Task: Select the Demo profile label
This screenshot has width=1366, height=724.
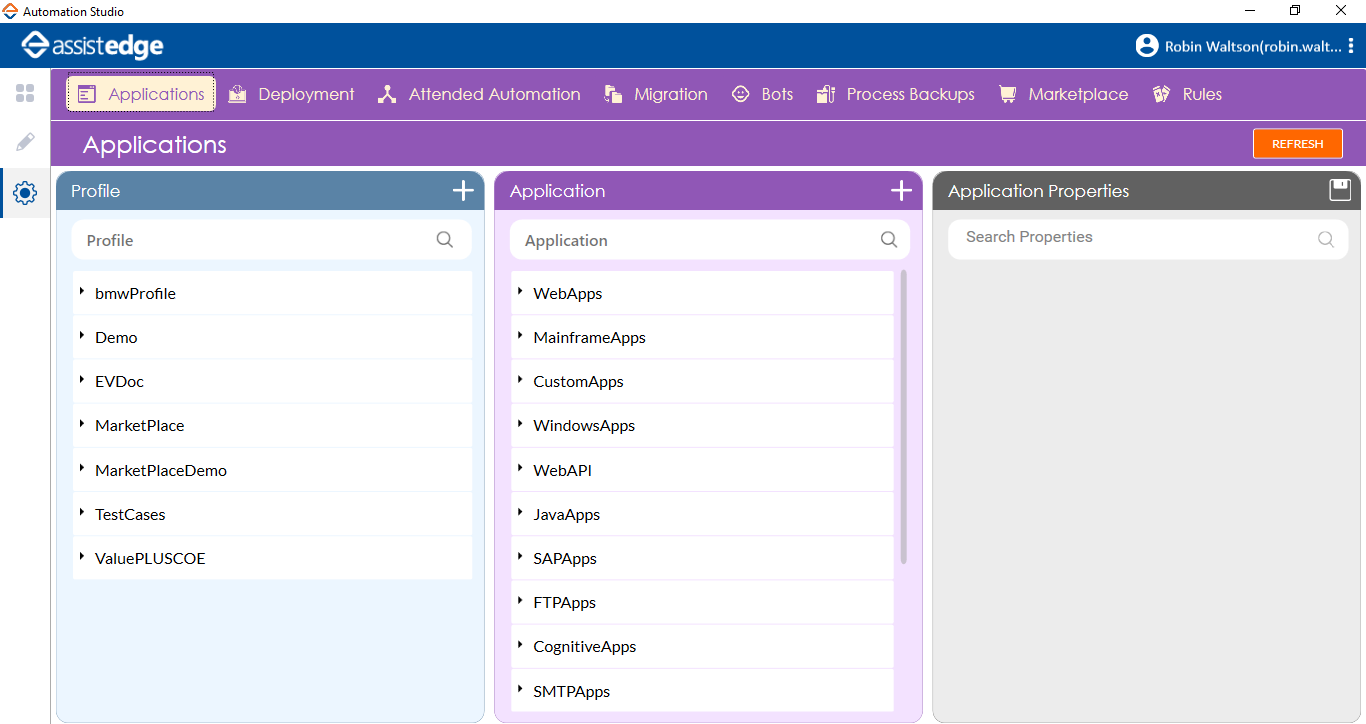Action: [116, 337]
